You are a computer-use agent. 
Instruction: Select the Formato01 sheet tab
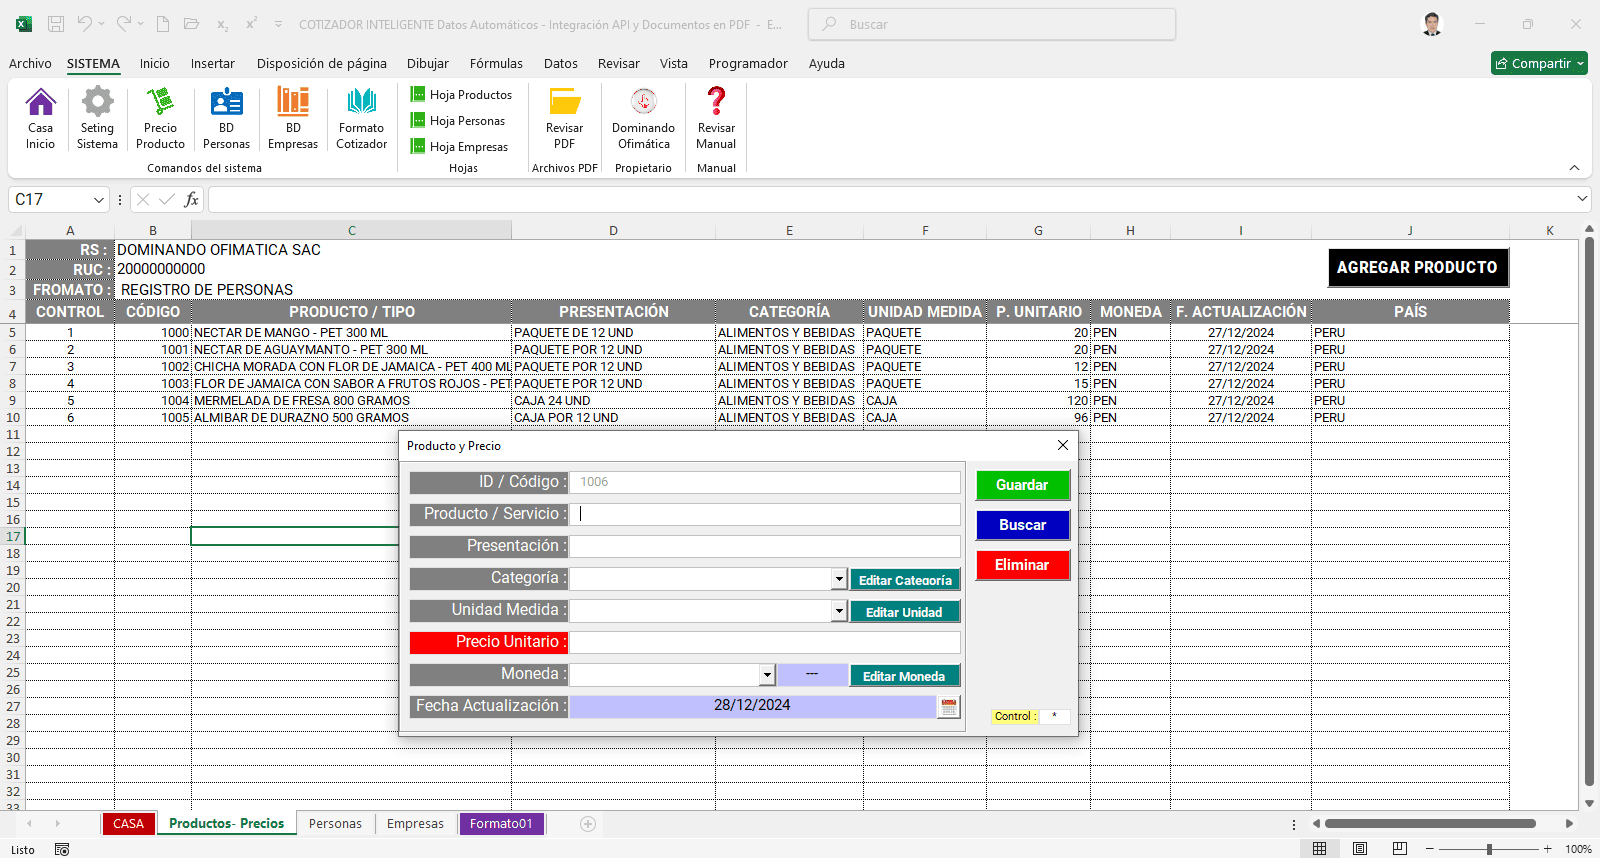(x=501, y=824)
